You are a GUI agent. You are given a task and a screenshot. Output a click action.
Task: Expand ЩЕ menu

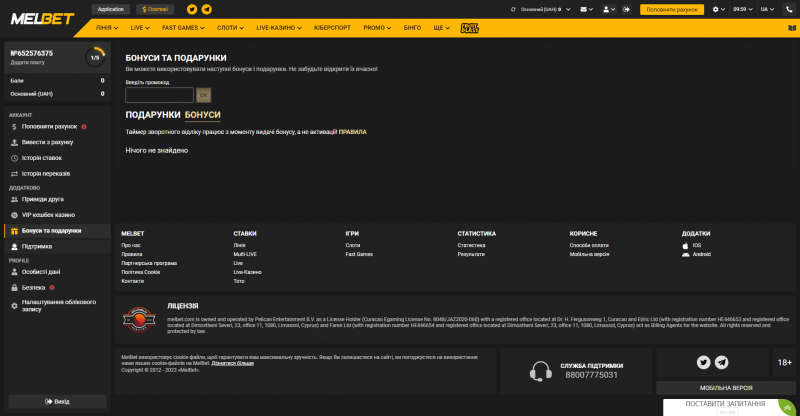click(x=441, y=28)
